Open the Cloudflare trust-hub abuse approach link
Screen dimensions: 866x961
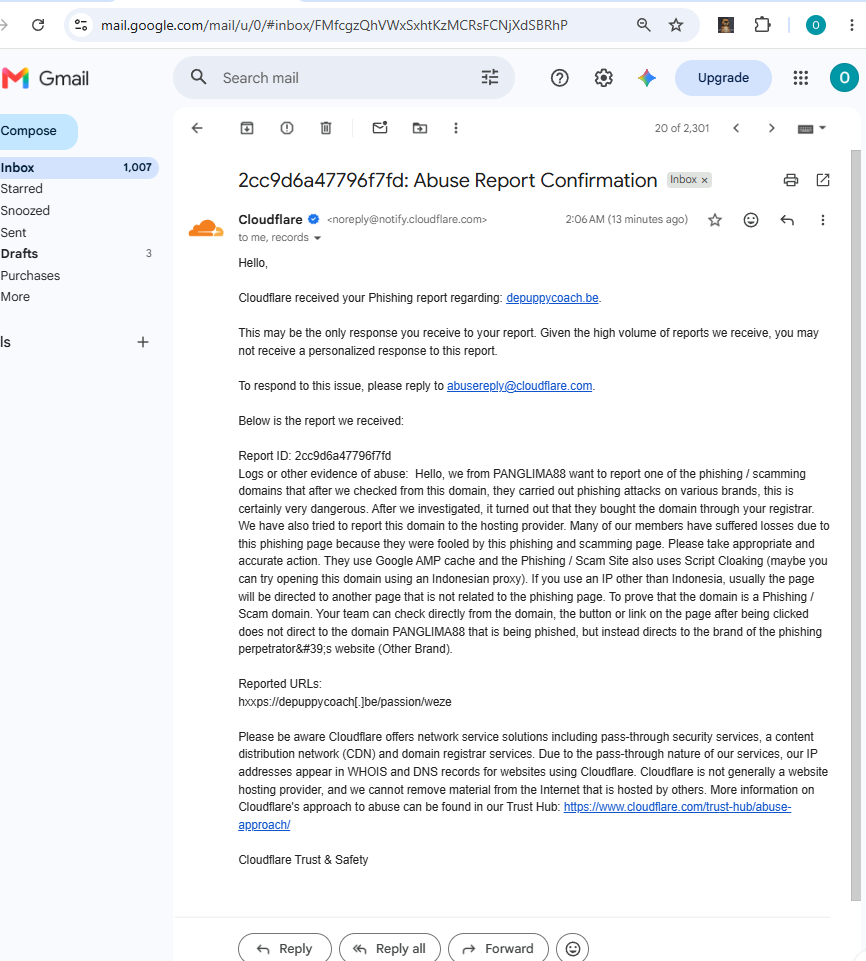(x=677, y=807)
